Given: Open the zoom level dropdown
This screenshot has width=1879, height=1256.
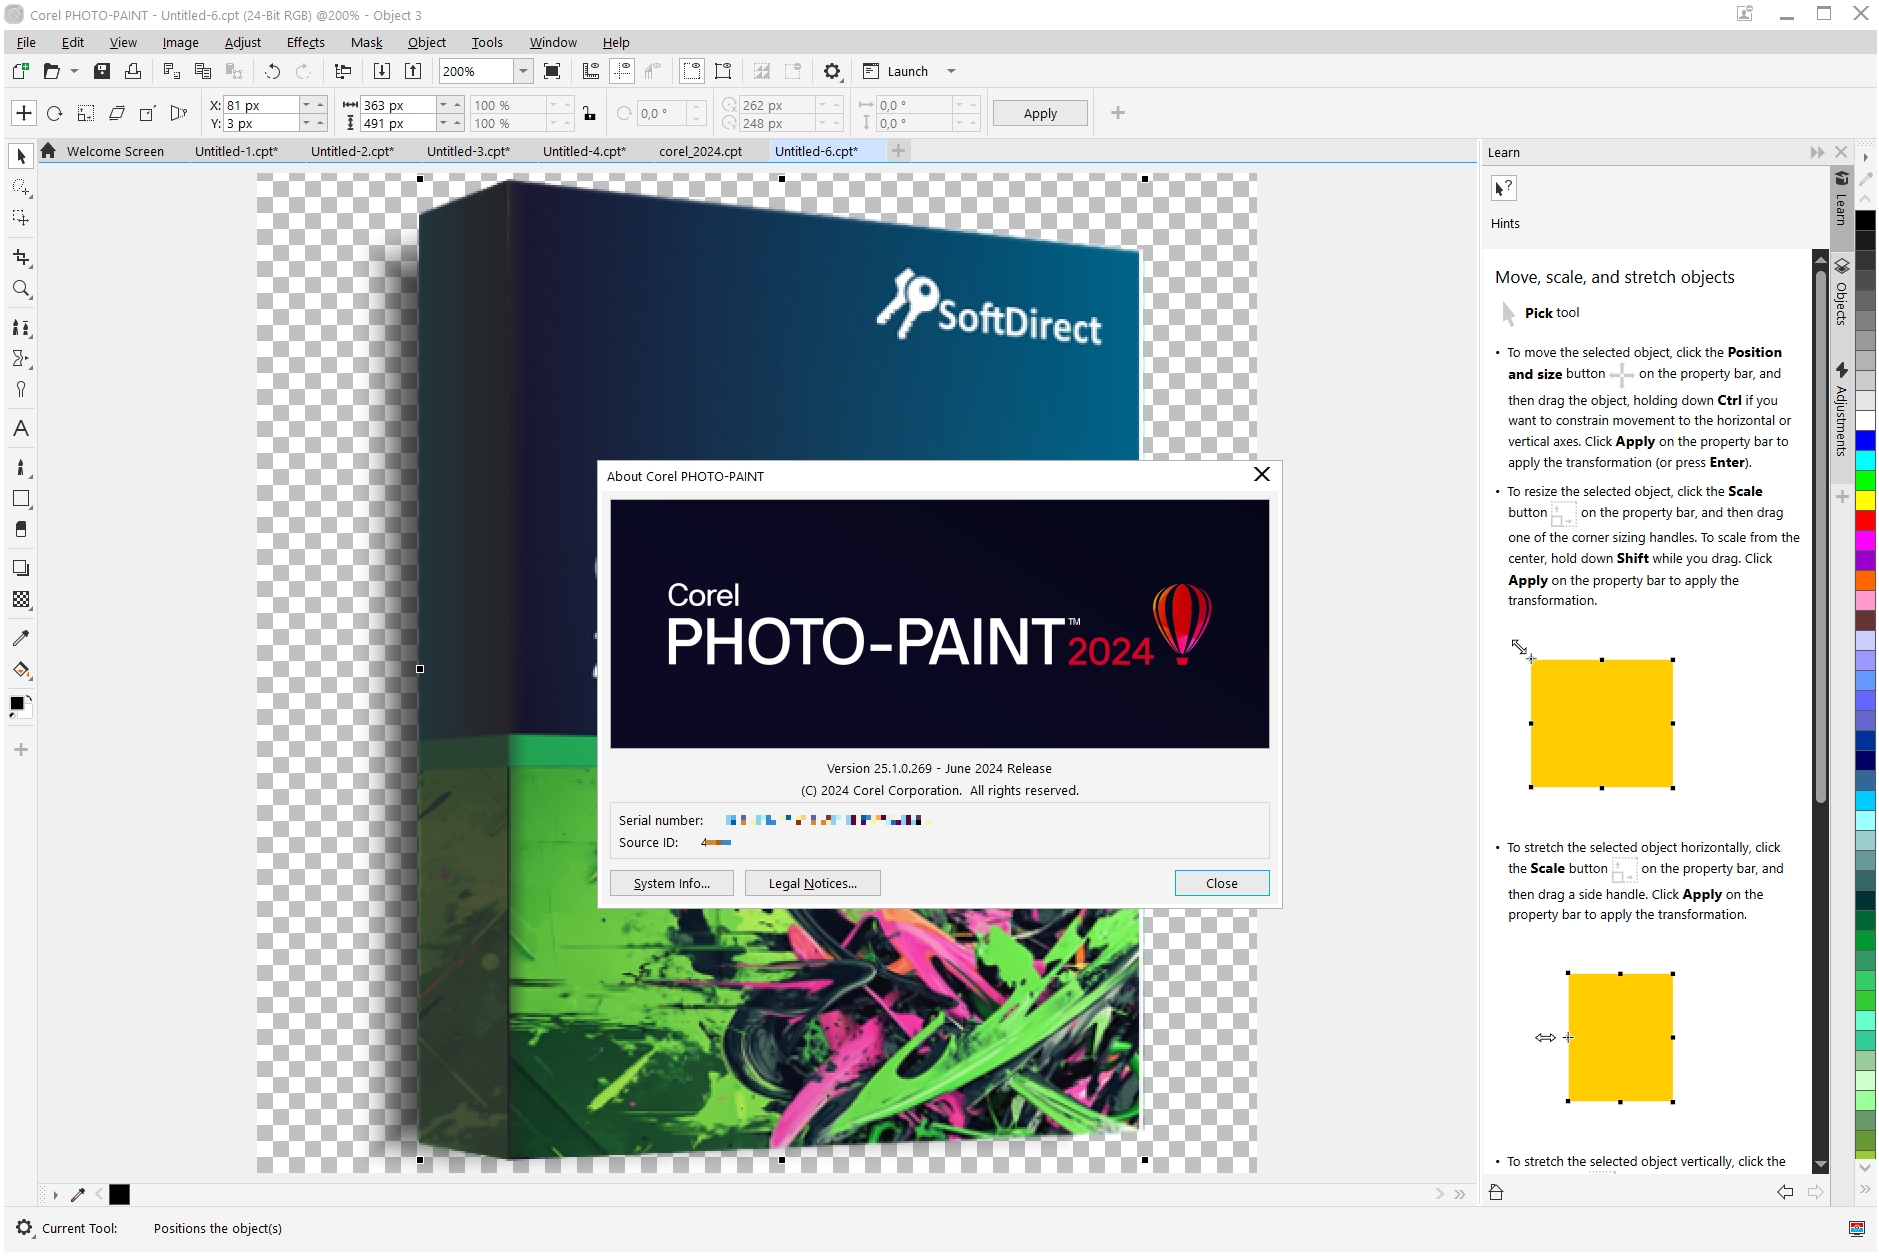Looking at the screenshot, I should coord(522,71).
